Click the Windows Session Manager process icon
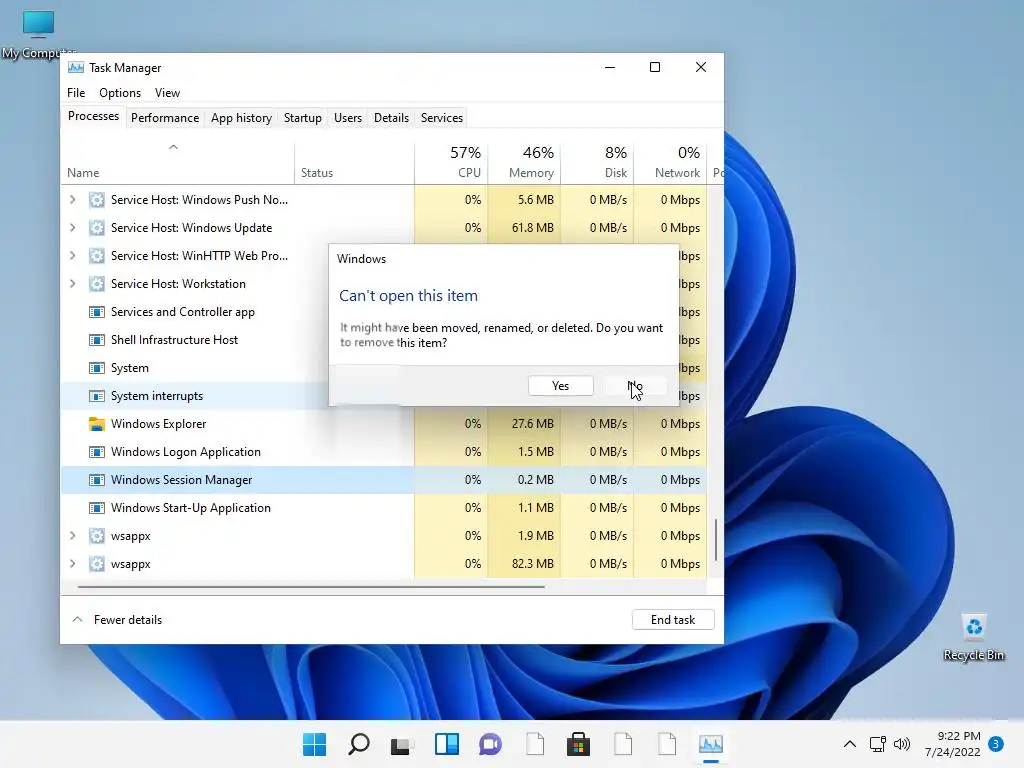This screenshot has width=1024, height=768. (x=97, y=480)
